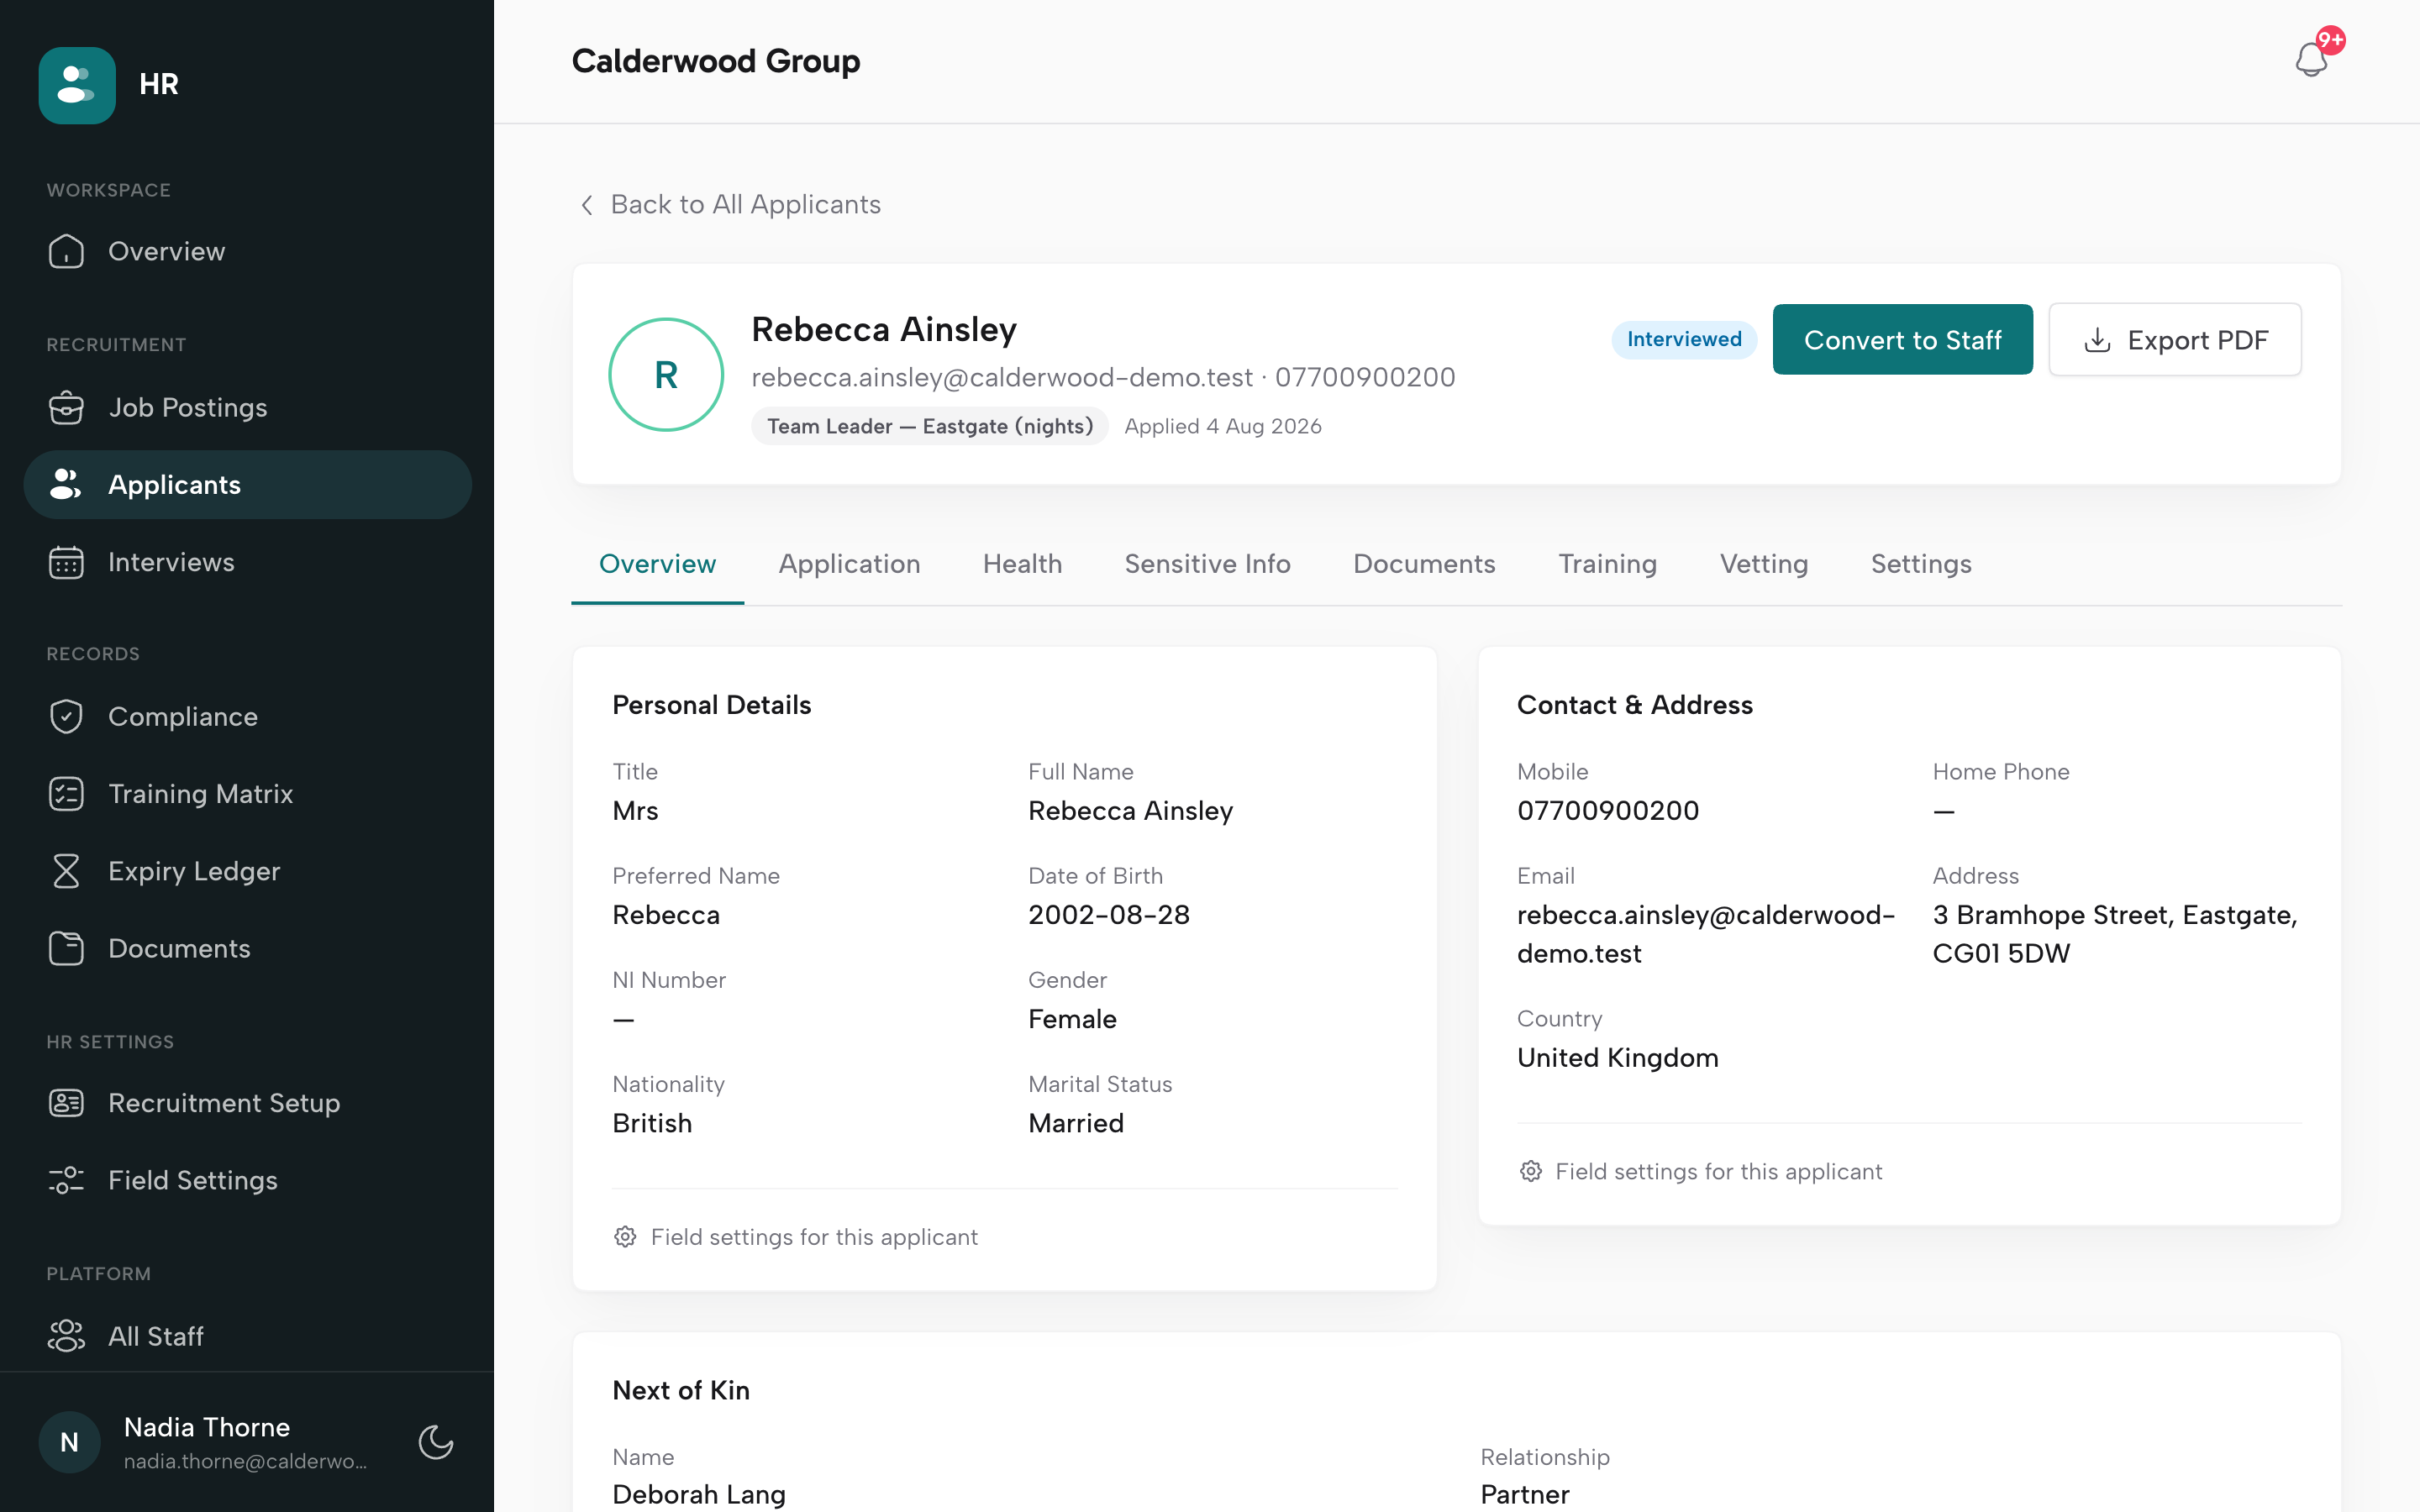Switch to the Health tab
The image size is (2420, 1512).
[1022, 564]
